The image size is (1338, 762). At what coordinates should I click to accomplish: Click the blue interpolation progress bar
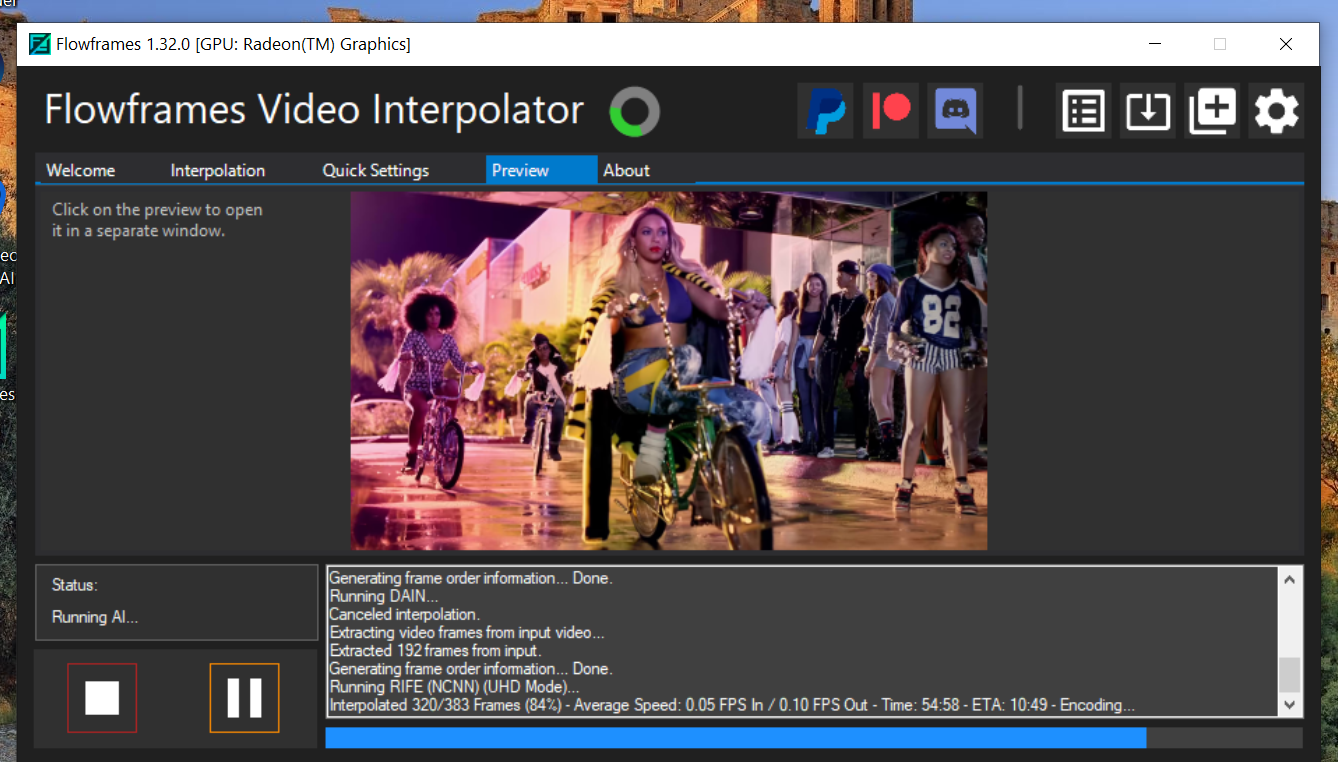[814, 738]
